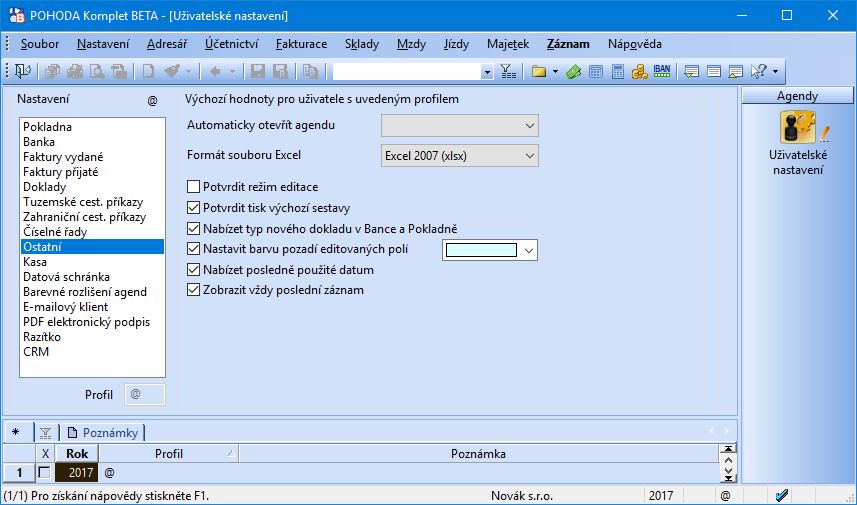Enable Potvrdit režim editace checkbox

click(193, 187)
